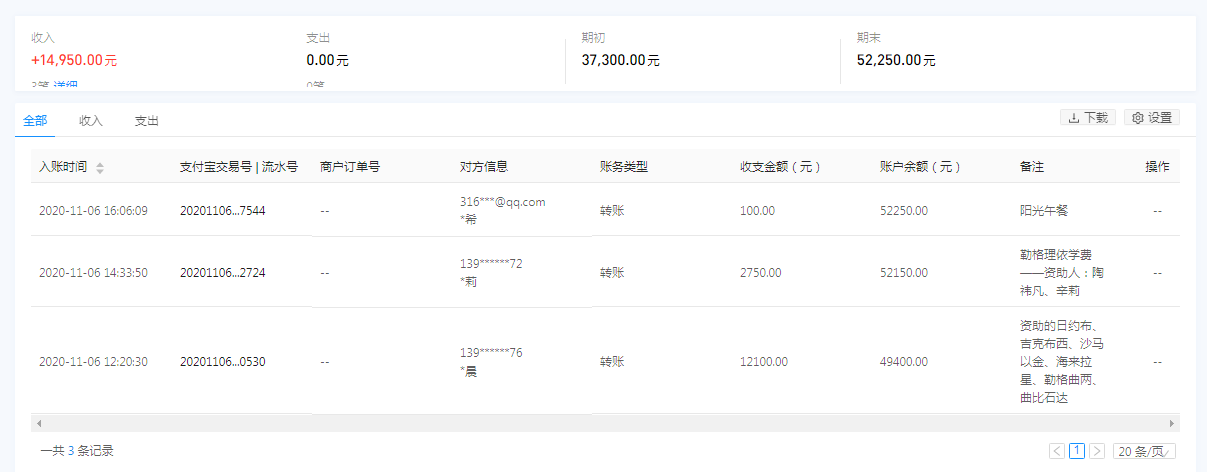Click the gear icon in 设置 button

pos(1137,118)
